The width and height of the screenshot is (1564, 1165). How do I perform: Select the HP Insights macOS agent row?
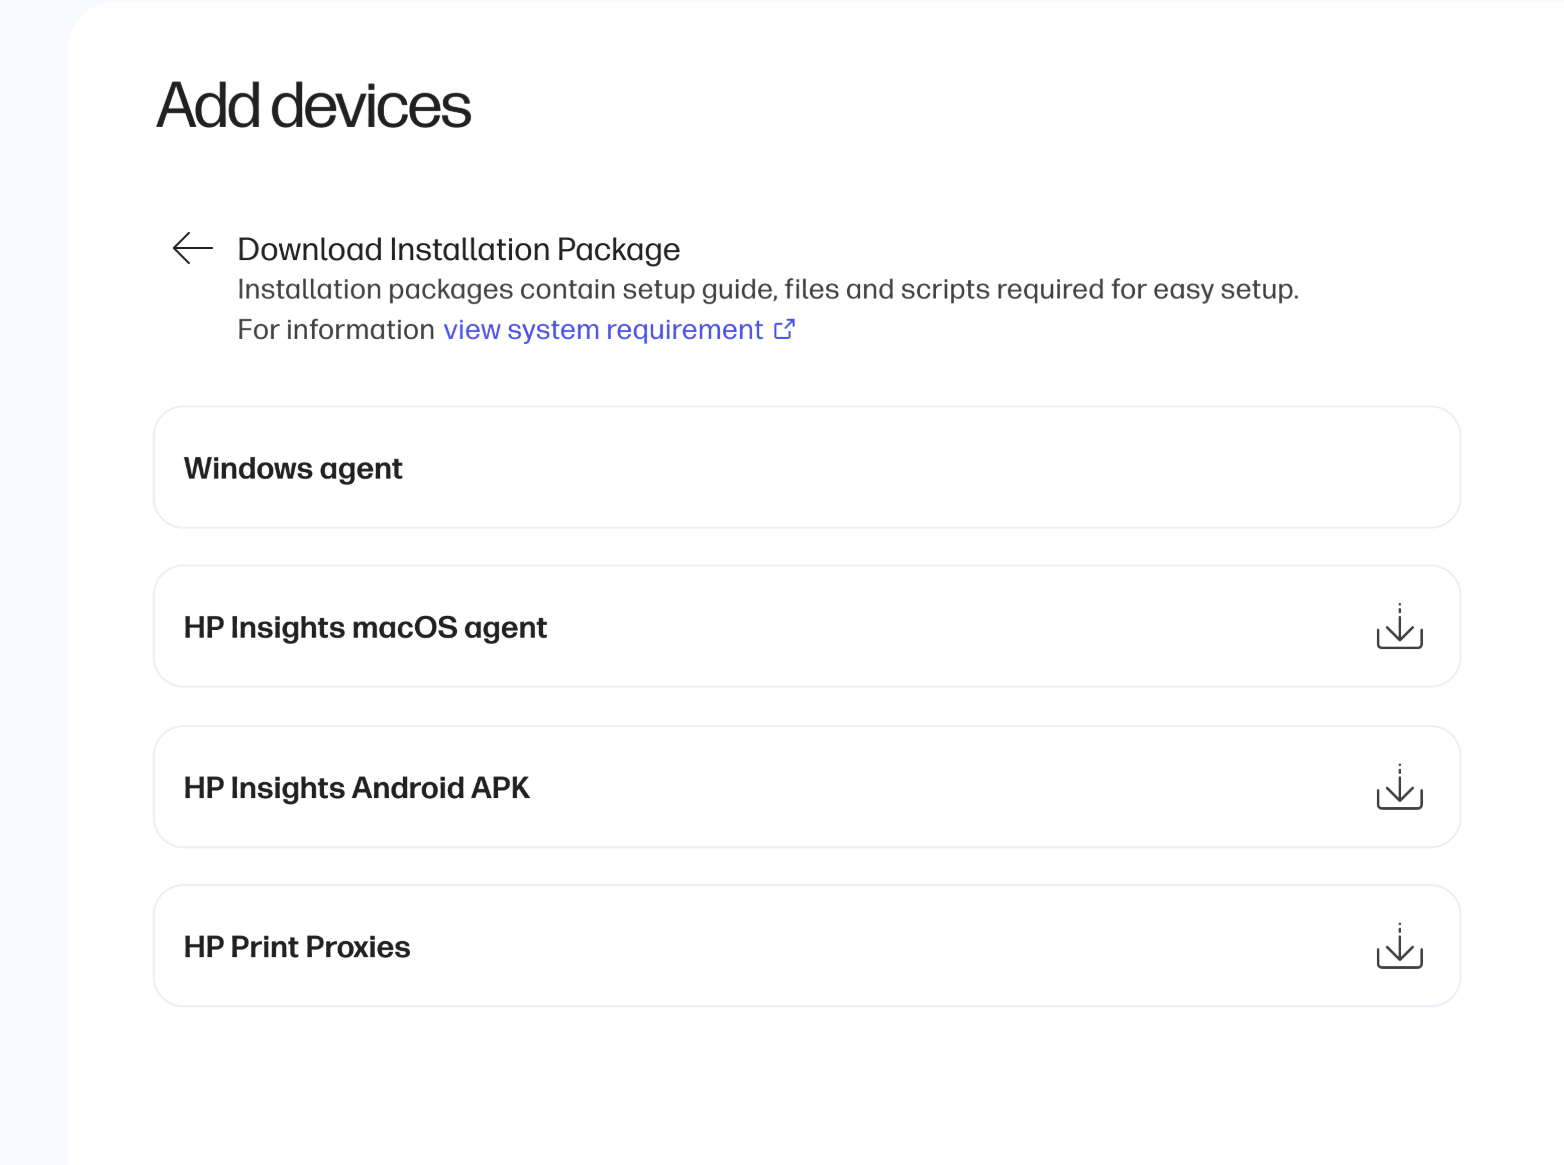(807, 626)
